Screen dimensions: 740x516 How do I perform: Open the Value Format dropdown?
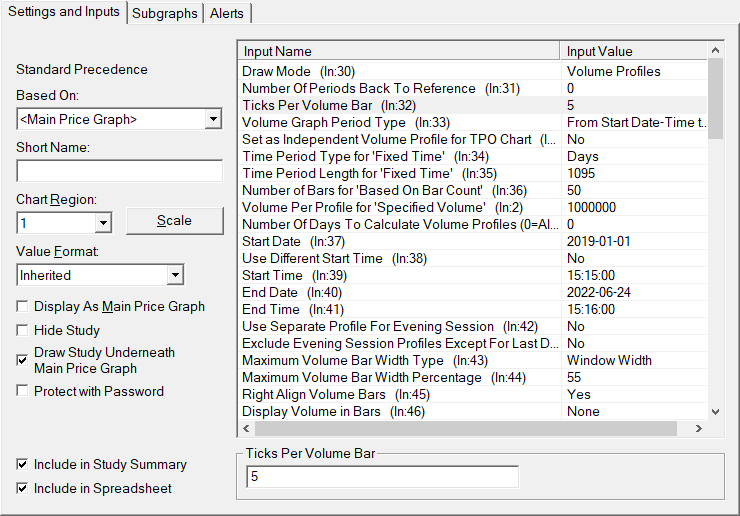click(175, 275)
